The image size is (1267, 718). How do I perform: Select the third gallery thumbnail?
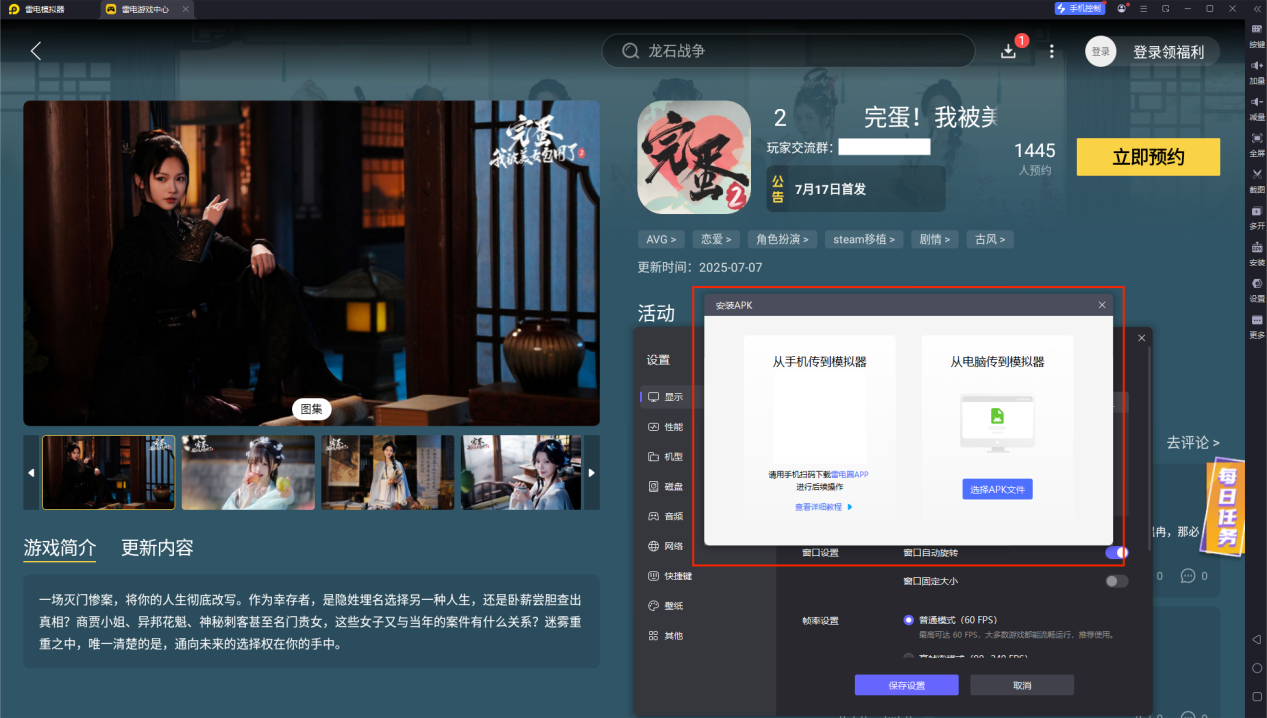(388, 472)
